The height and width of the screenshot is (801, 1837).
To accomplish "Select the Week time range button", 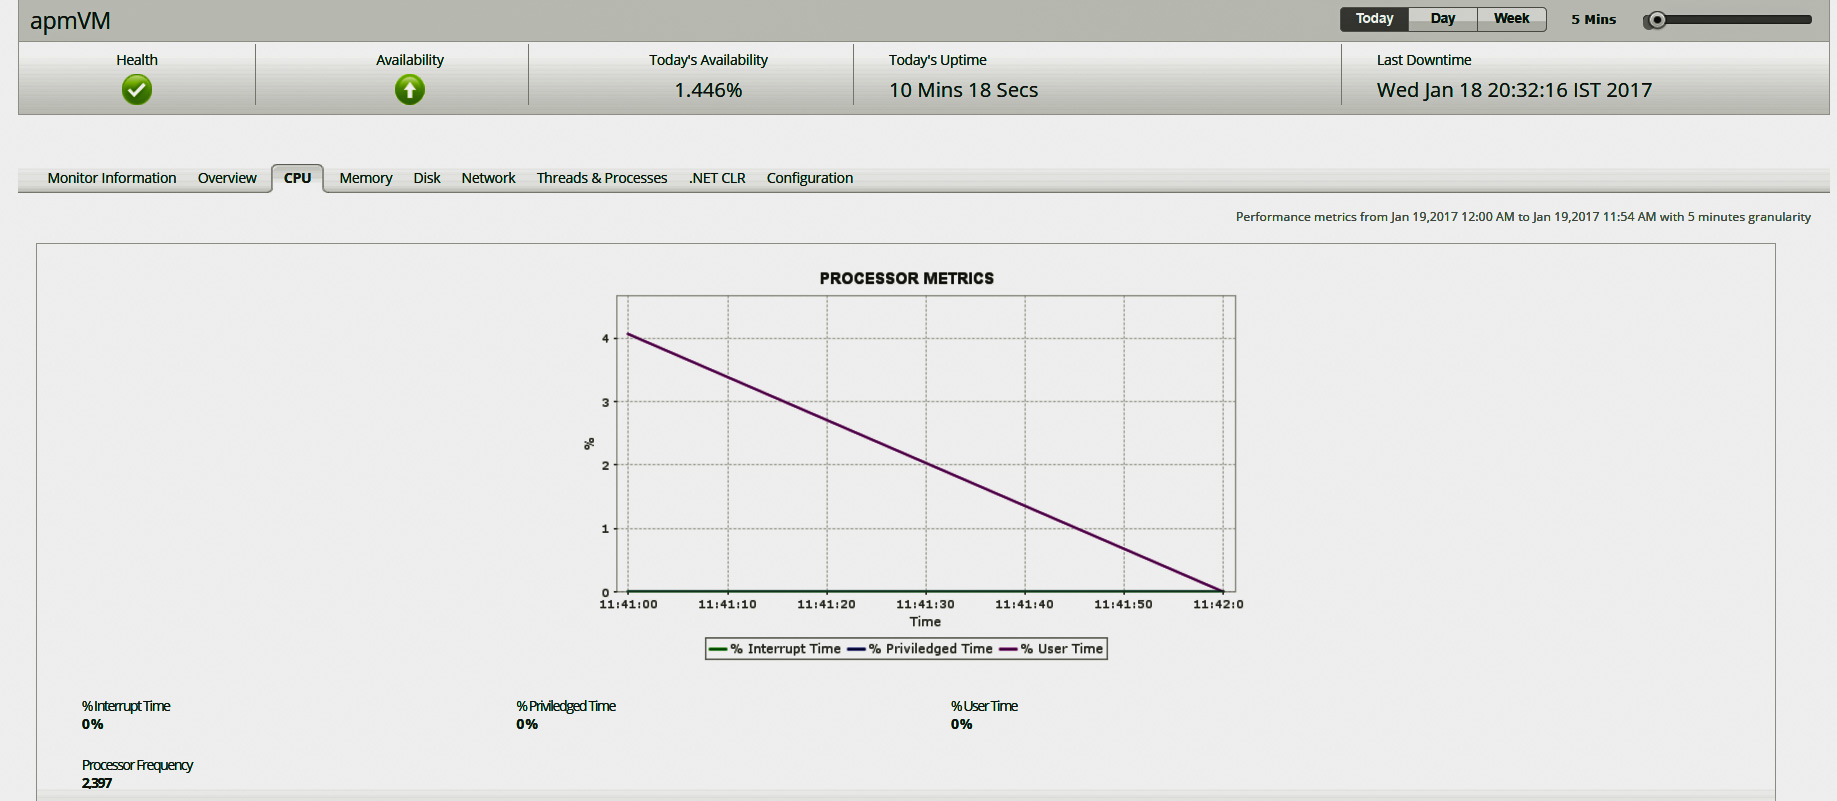I will (x=1512, y=19).
